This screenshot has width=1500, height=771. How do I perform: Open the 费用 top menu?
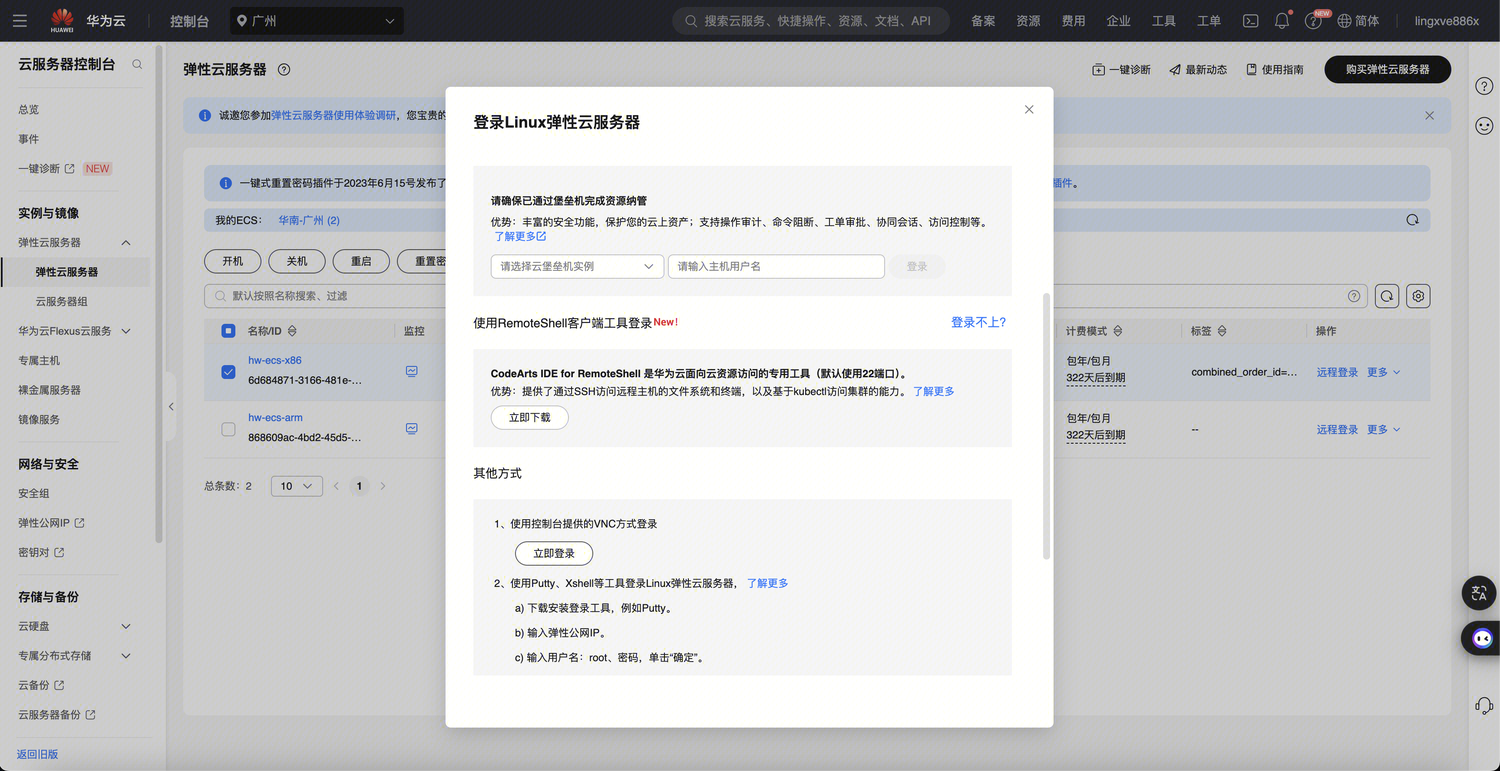1073,21
